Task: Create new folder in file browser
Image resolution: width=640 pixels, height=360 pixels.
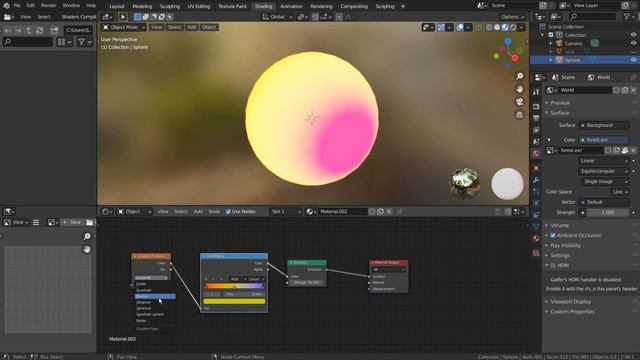Action: pos(54,30)
